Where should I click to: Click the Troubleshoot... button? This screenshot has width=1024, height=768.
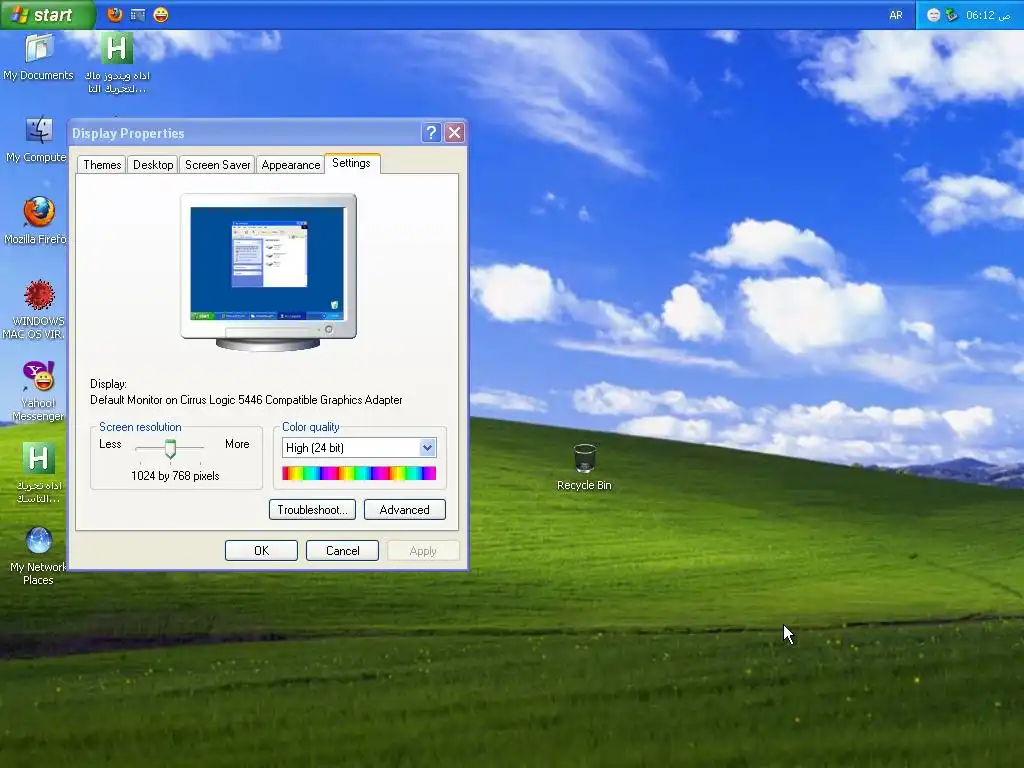tap(312, 510)
